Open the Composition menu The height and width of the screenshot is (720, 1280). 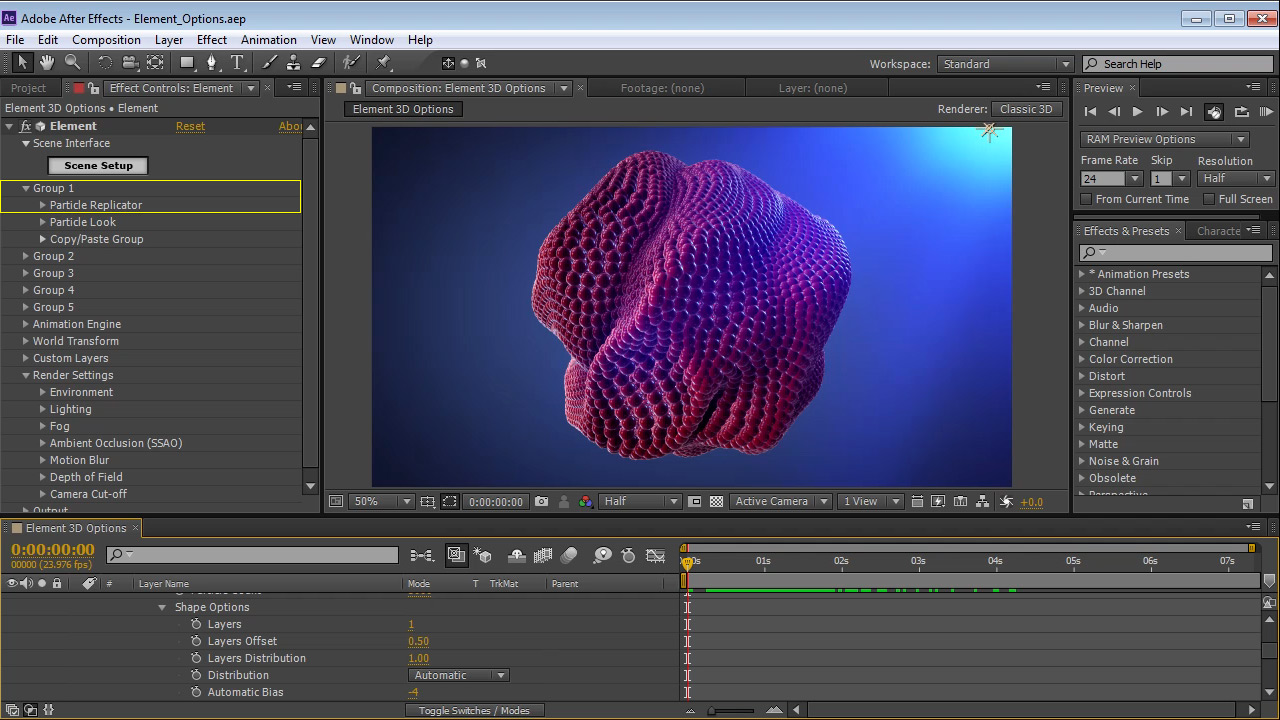click(106, 39)
